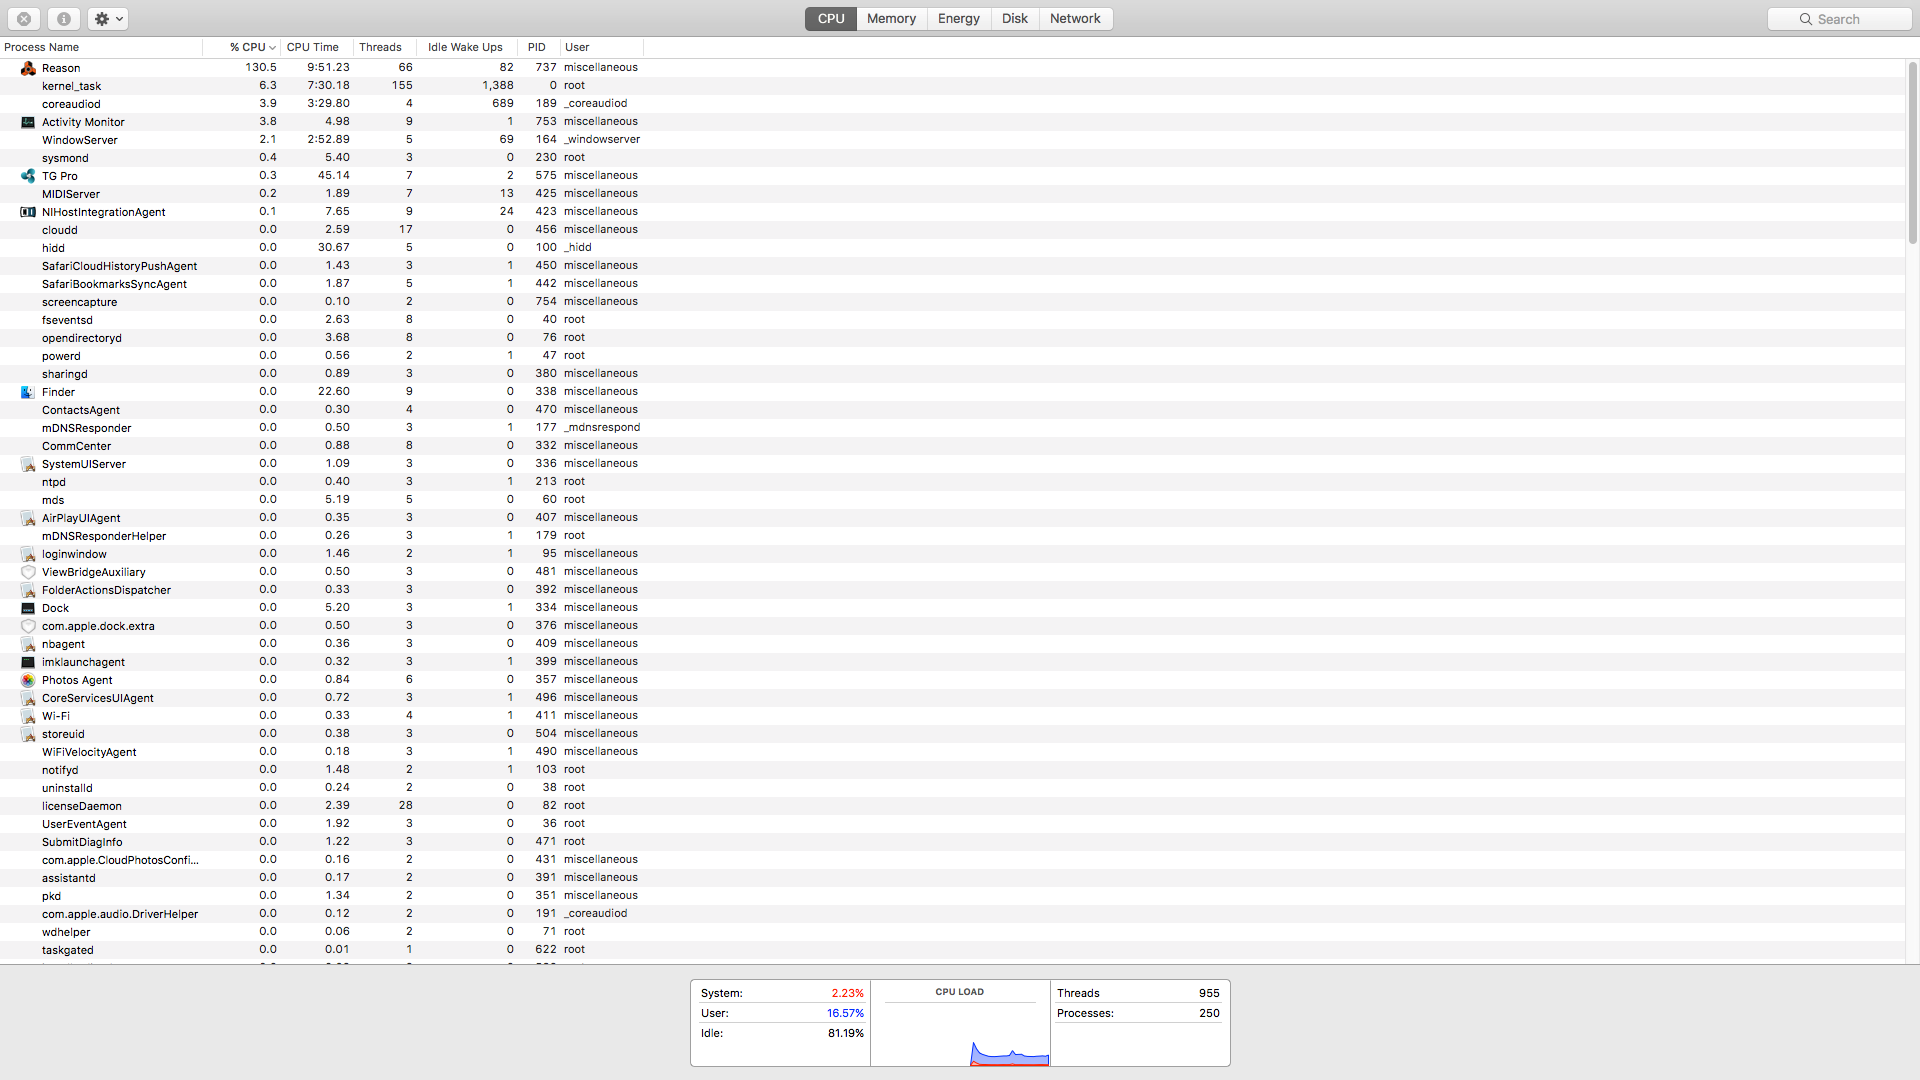1920x1080 pixels.
Task: Click the Wi-Fi process icon
Action: (x=28, y=716)
